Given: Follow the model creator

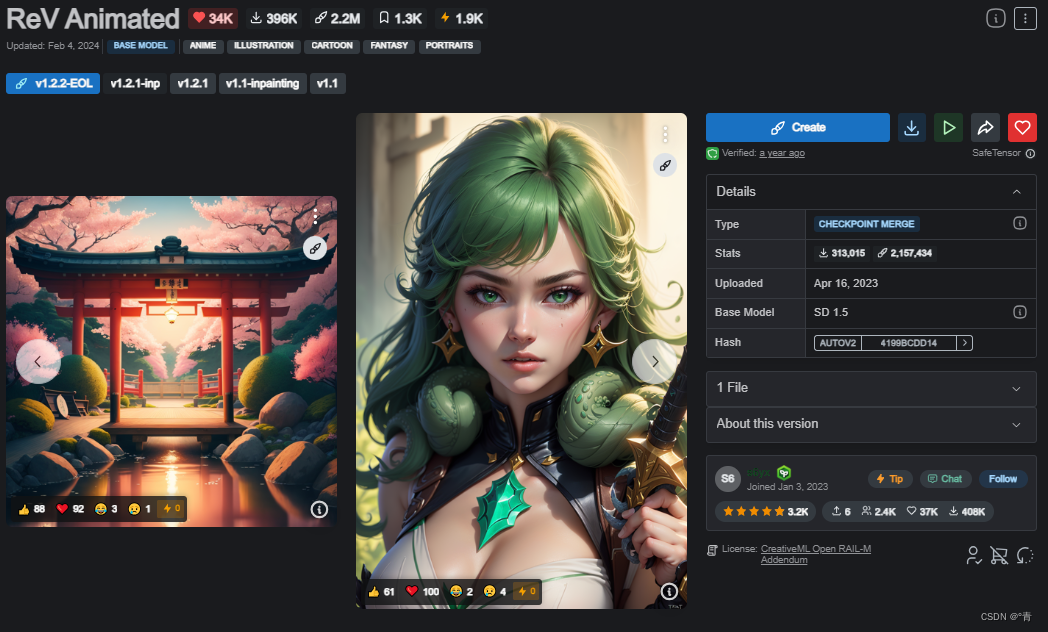Looking at the screenshot, I should (x=1003, y=478).
